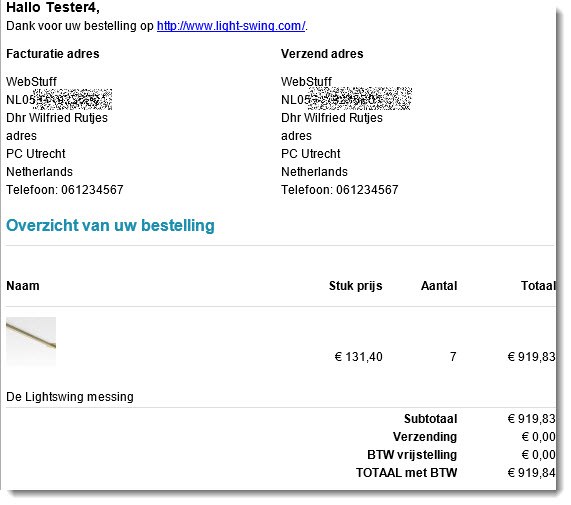Image resolution: width=571 pixels, height=505 pixels.
Task: Click the Verzending label
Action: click(x=425, y=437)
